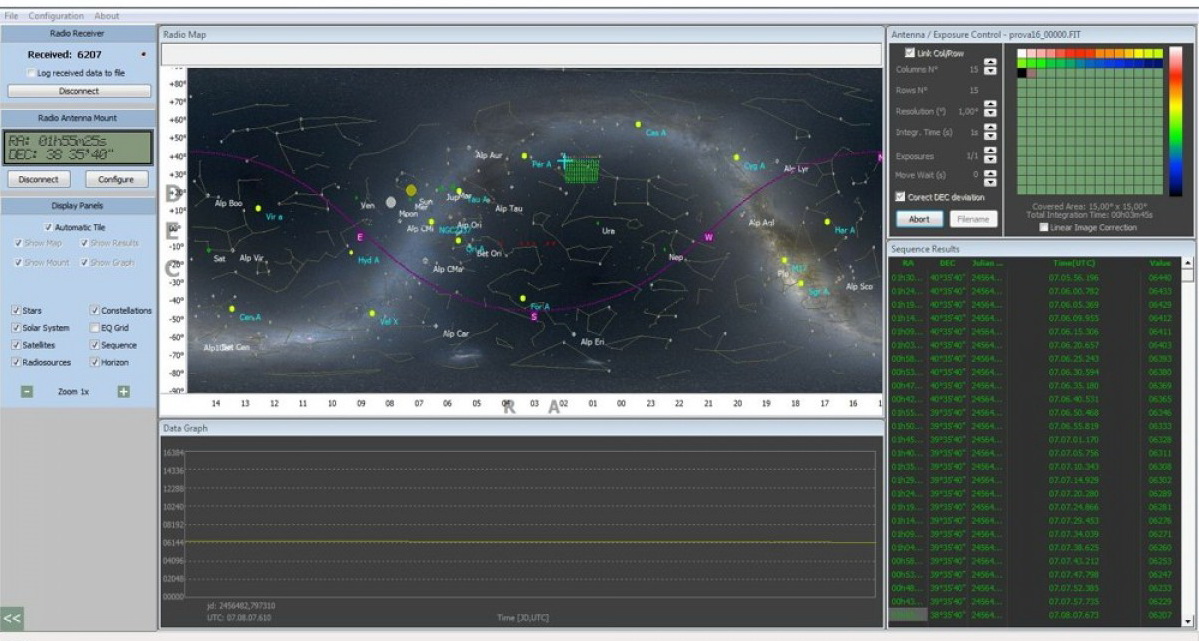Screen dimensions: 1199x641
Task: Toggle the Radiosources checkbox
Action: (16, 363)
